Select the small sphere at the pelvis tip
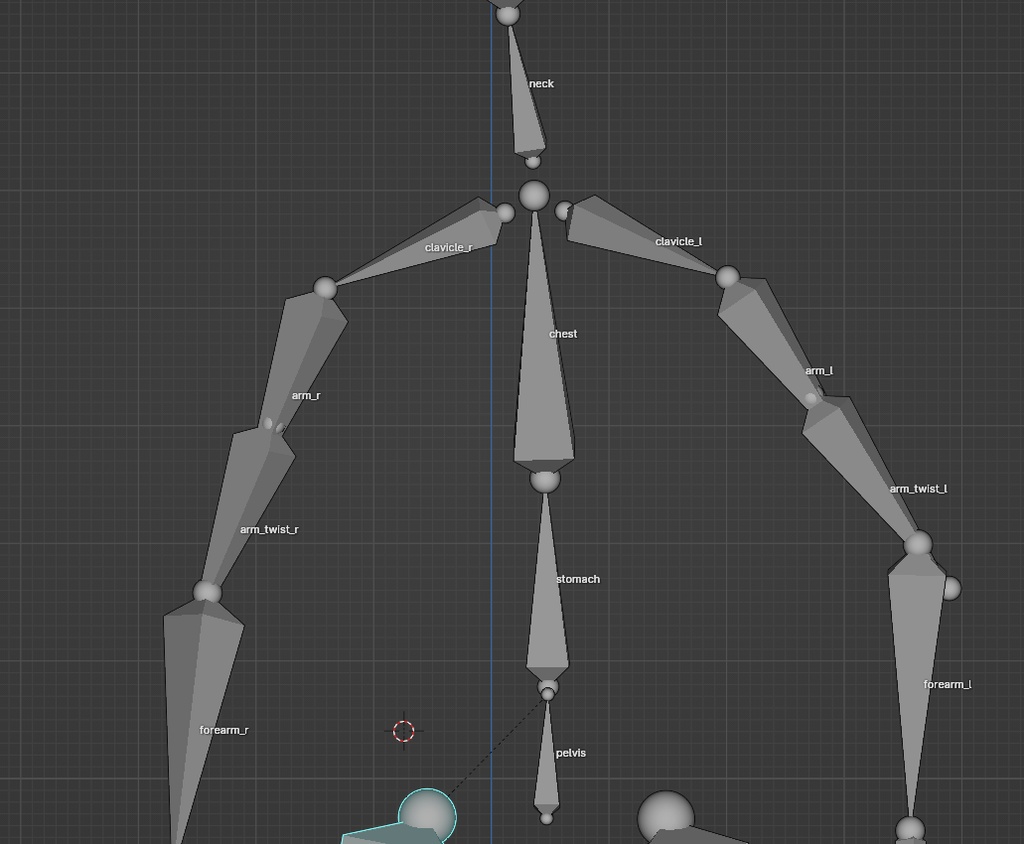The height and width of the screenshot is (844, 1024). click(x=547, y=818)
